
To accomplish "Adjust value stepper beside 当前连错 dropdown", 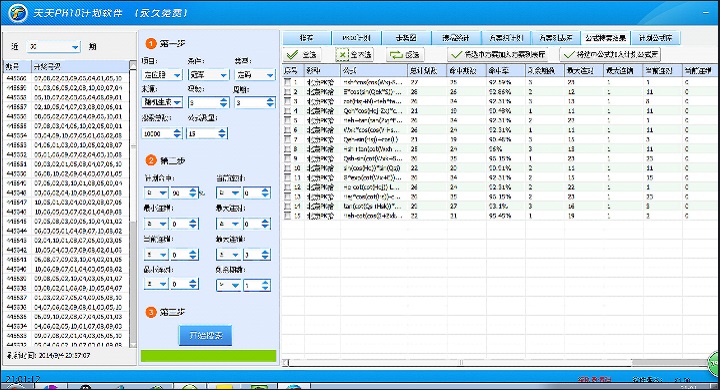I will pos(184,254).
